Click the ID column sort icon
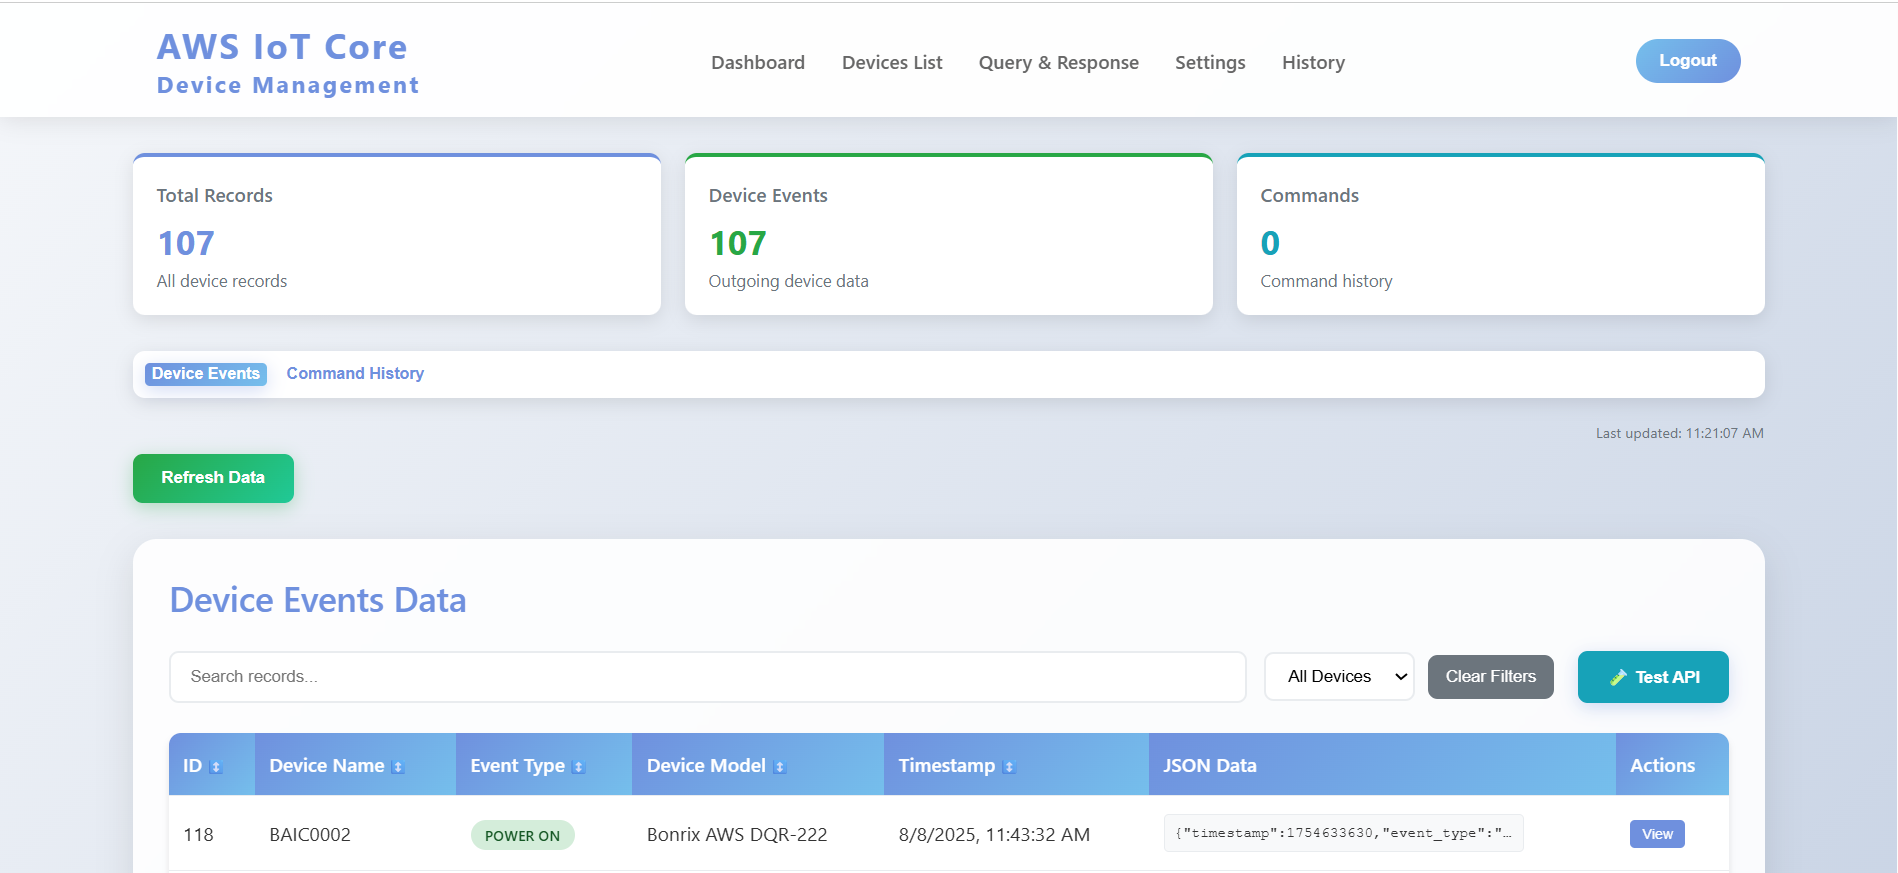The image size is (1898, 873). click(x=216, y=767)
